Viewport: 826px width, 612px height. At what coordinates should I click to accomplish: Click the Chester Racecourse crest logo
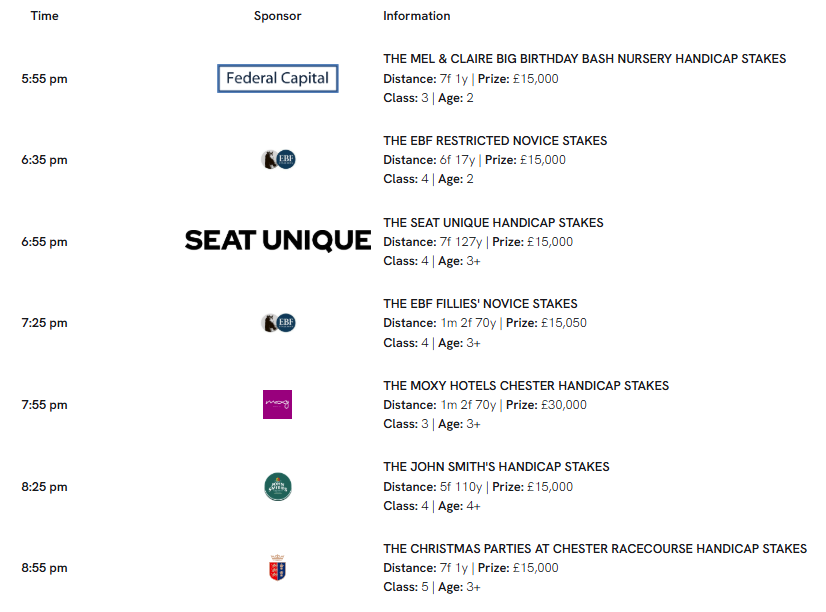coord(278,568)
